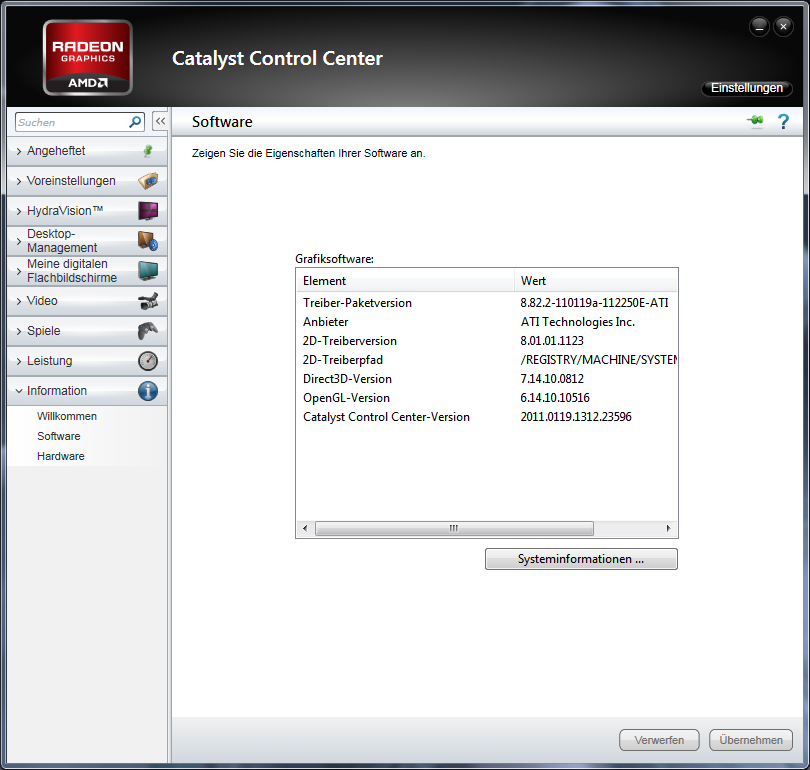Click the Desktop-Management icon

[x=148, y=241]
